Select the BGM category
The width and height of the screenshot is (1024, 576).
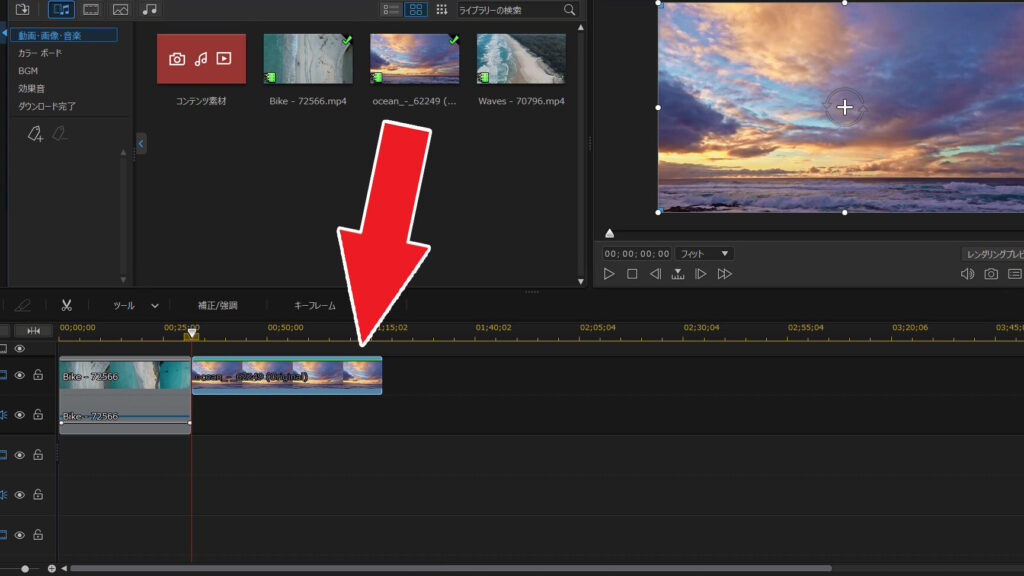[28, 71]
